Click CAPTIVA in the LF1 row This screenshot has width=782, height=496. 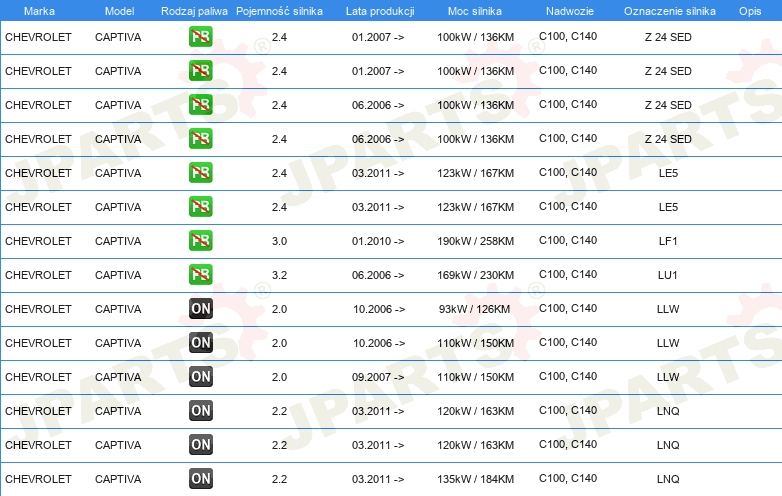click(x=118, y=241)
